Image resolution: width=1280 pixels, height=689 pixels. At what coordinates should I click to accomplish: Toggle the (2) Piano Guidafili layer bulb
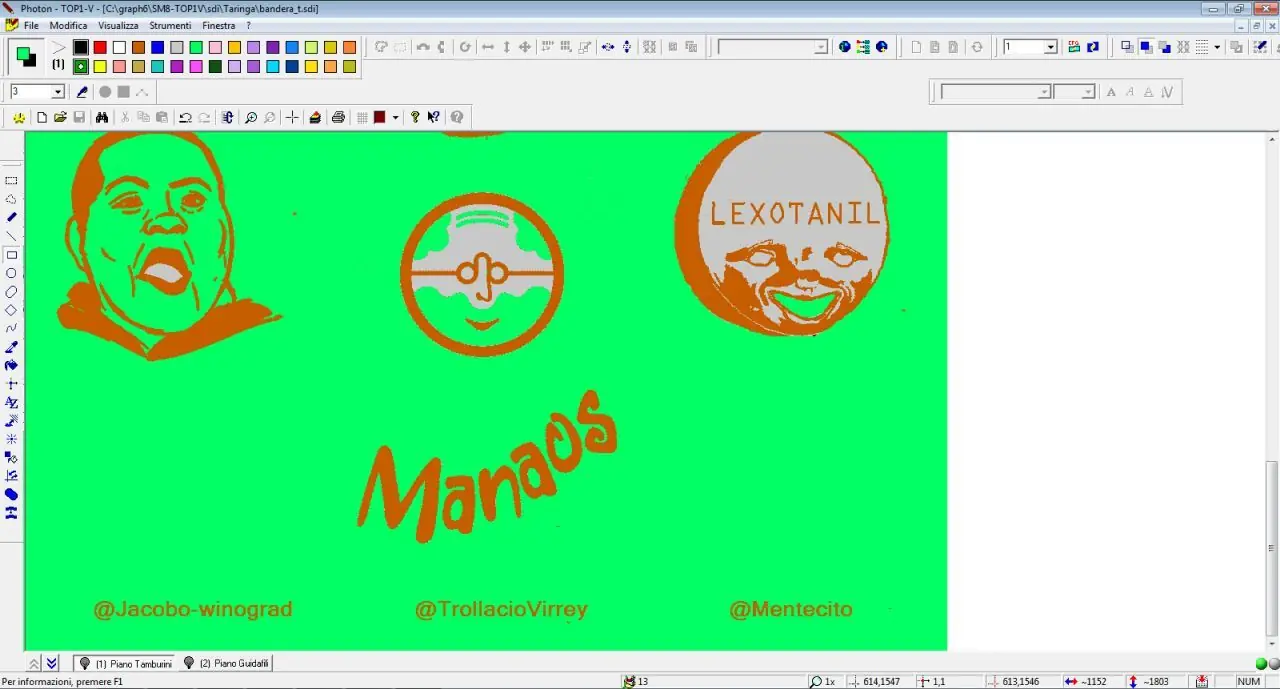pos(189,663)
